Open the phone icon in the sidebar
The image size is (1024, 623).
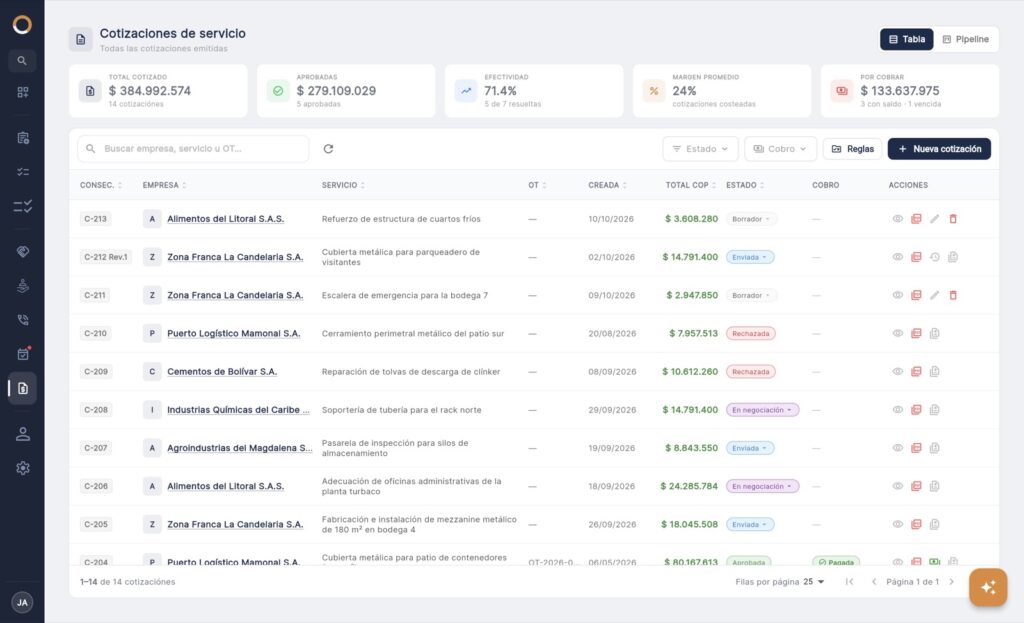click(x=23, y=320)
